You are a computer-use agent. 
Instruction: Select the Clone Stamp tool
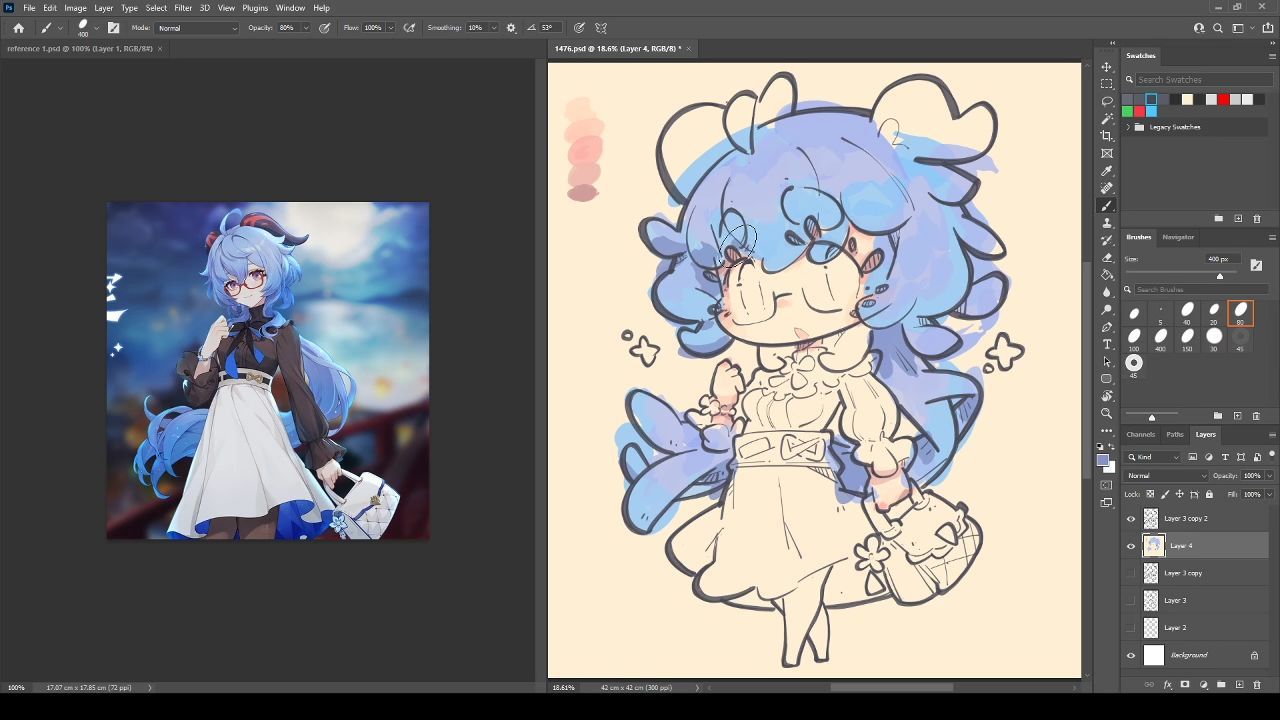click(x=1107, y=223)
